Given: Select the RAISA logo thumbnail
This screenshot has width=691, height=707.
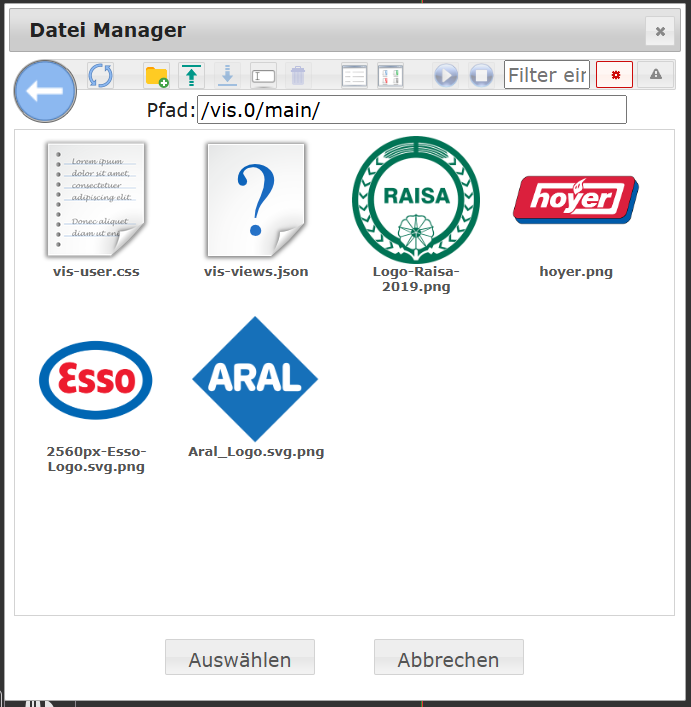Looking at the screenshot, I should (x=416, y=199).
